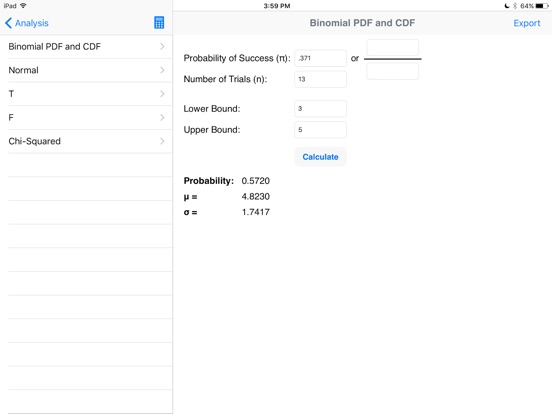
Task: Select Binomial PDF and CDF in list
Action: (x=86, y=46)
